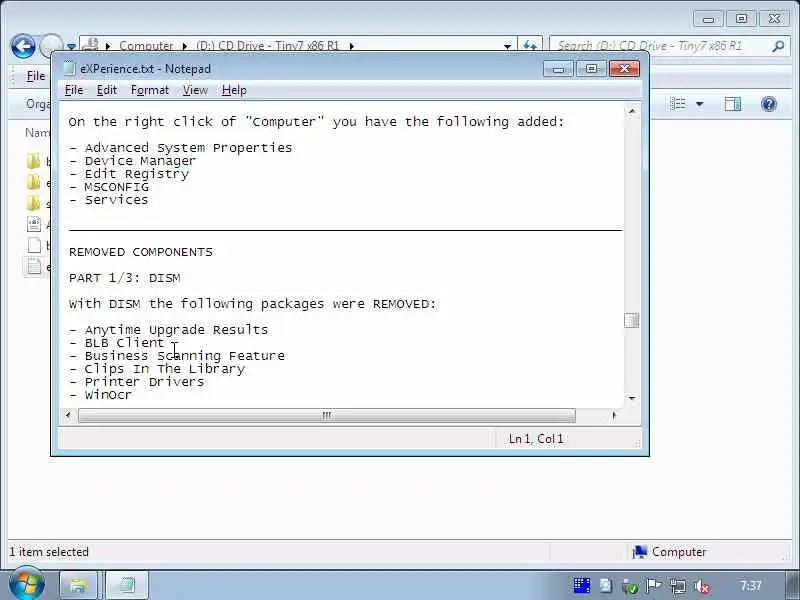Screen dimensions: 800x600
Task: Click the Show Desktop strip at taskbar end
Action: [793, 586]
